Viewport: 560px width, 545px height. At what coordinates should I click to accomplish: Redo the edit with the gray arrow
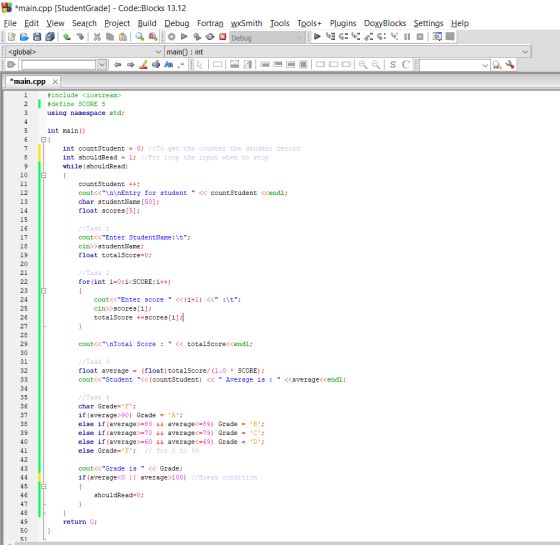coord(80,36)
